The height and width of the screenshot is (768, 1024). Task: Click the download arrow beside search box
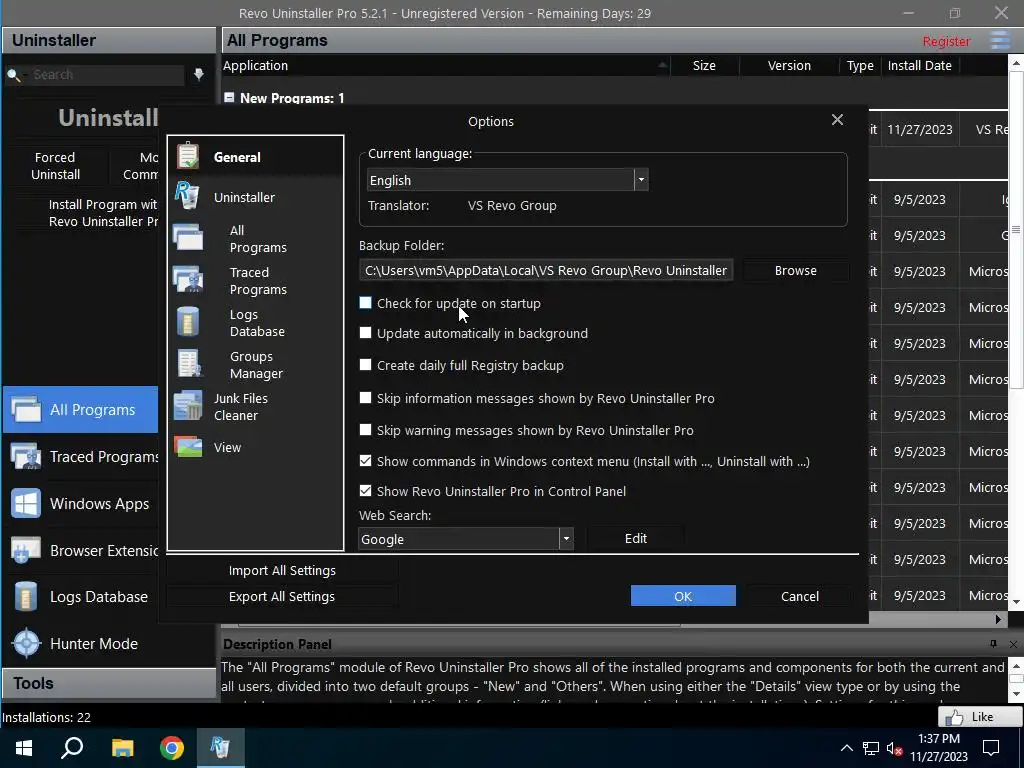(x=199, y=74)
